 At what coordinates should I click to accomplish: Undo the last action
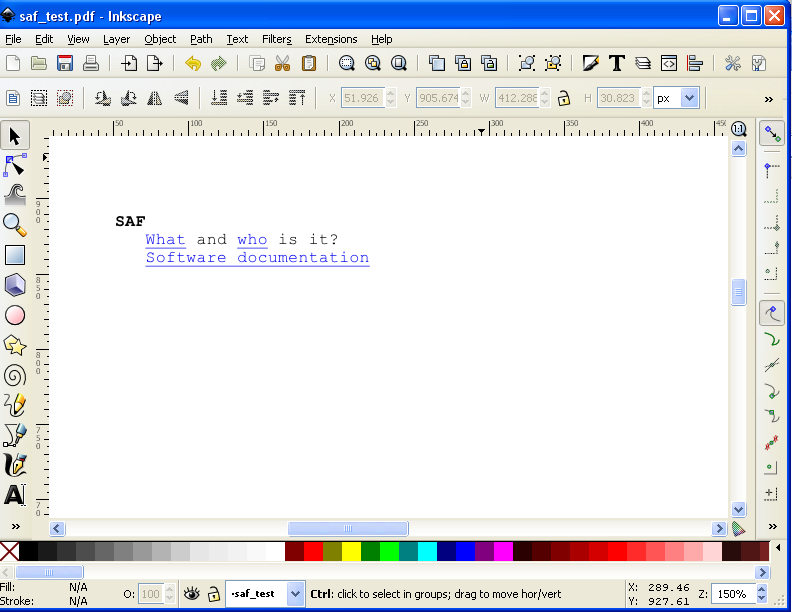pyautogui.click(x=193, y=64)
